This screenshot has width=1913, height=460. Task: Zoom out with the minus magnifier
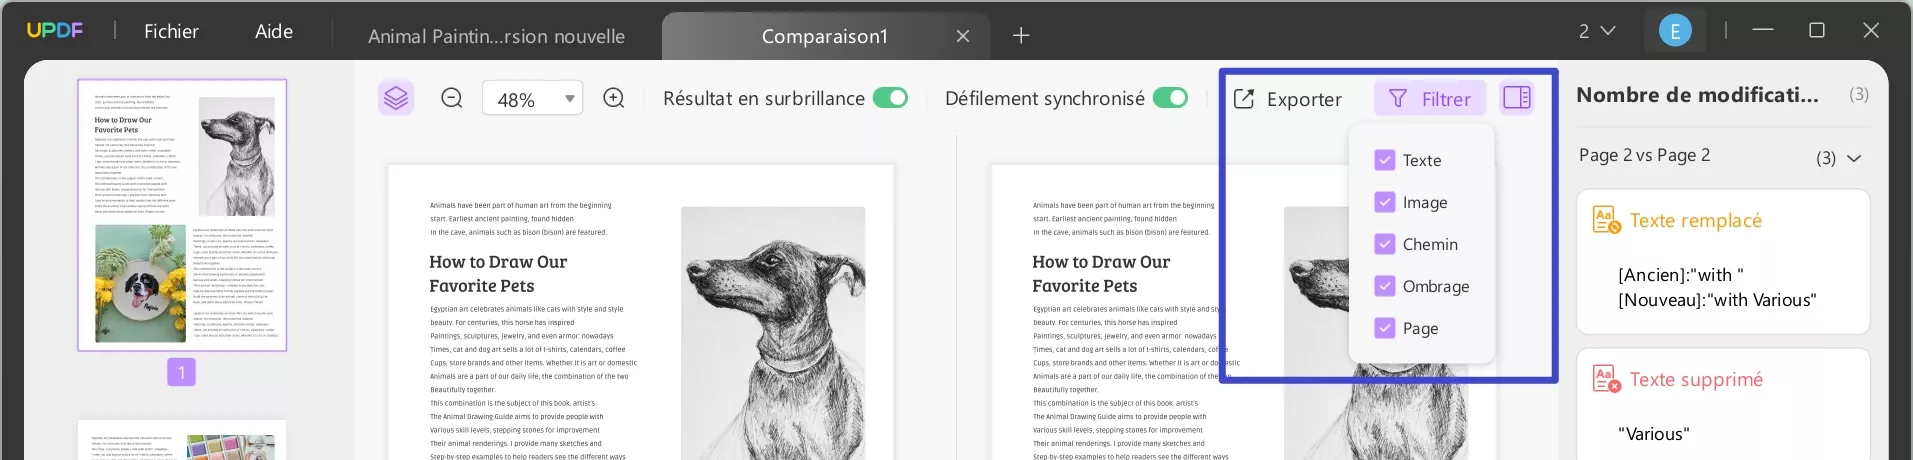coord(452,98)
